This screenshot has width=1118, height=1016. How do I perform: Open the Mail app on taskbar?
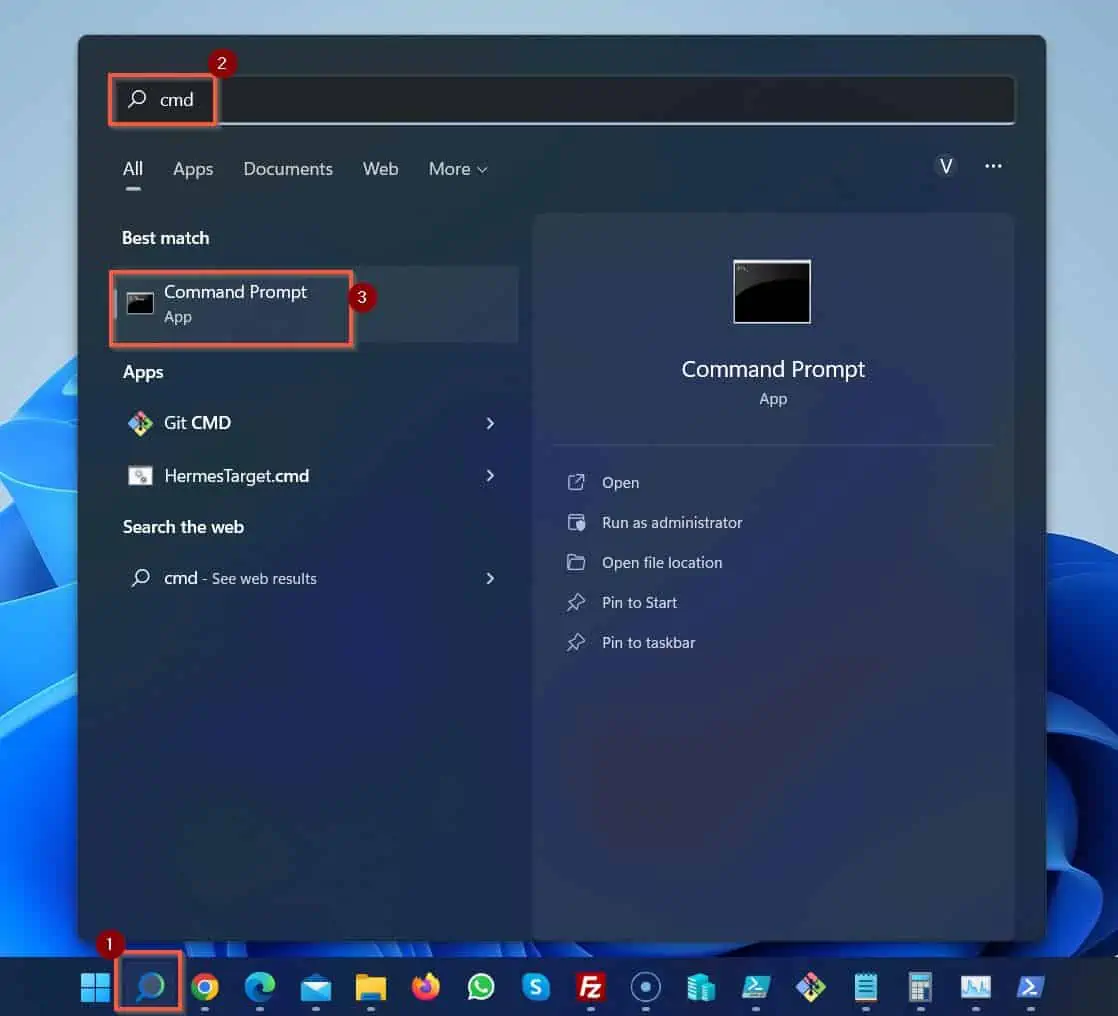[x=315, y=988]
